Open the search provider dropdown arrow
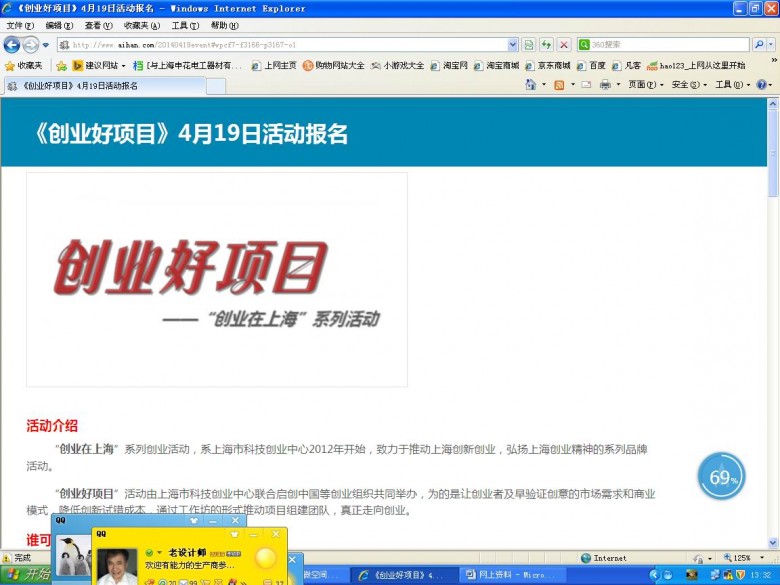The width and height of the screenshot is (780, 585). [771, 45]
